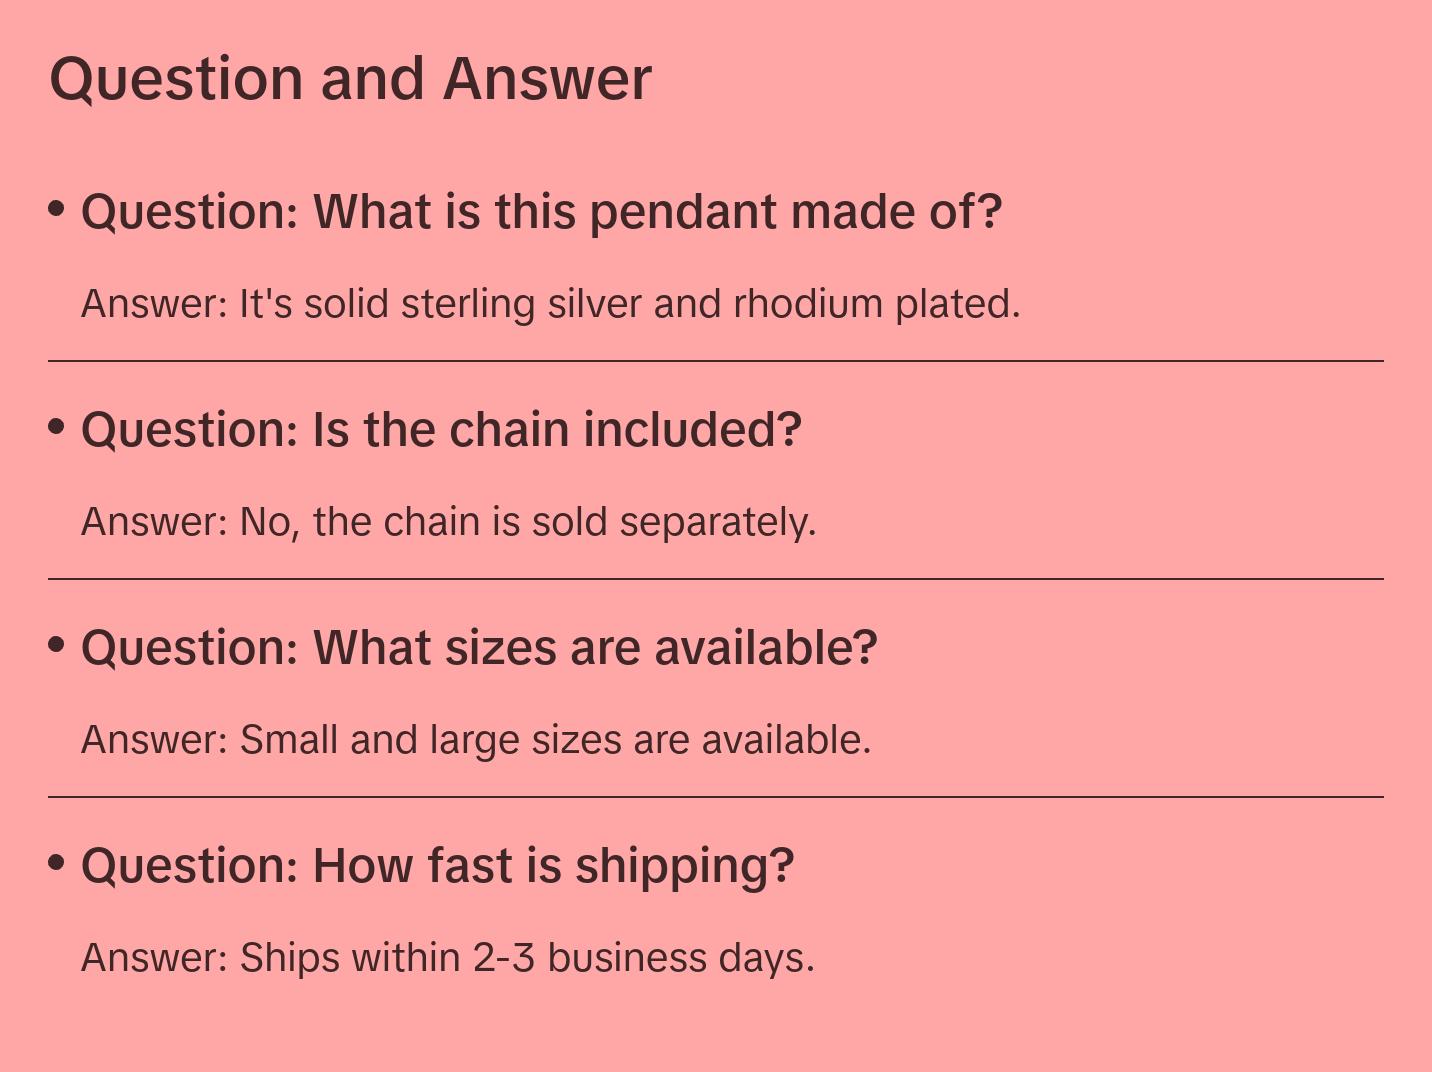Image resolution: width=1432 pixels, height=1072 pixels.
Task: Click the "Question and Answer" heading
Action: point(350,79)
